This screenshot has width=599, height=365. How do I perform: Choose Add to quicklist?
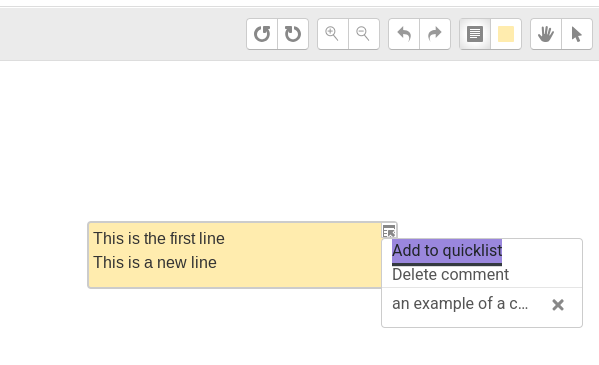coord(447,251)
